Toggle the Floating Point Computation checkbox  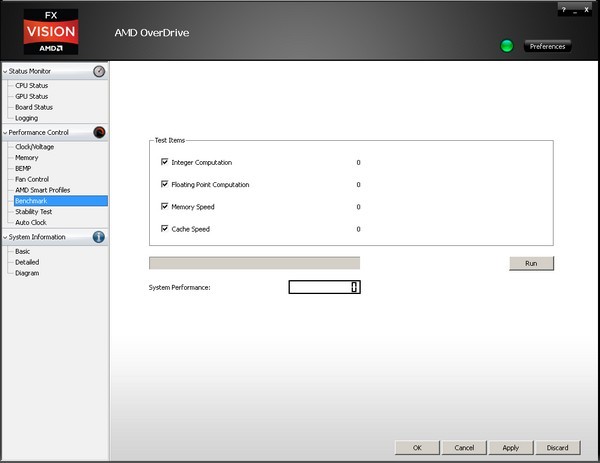[164, 184]
